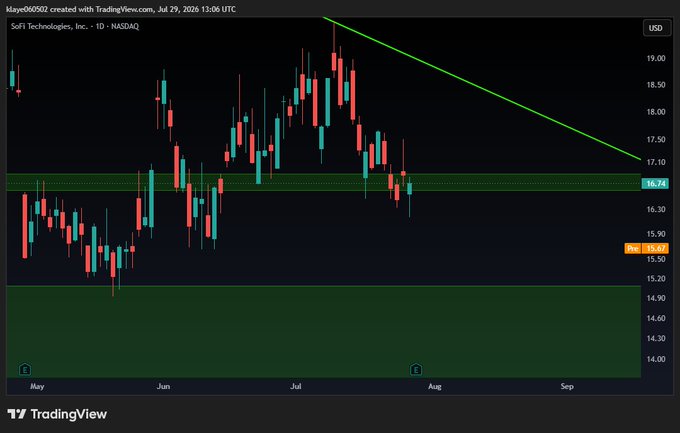This screenshot has height=433, width=680.
Task: Click the 18.00 price axis label
Action: coord(656,112)
